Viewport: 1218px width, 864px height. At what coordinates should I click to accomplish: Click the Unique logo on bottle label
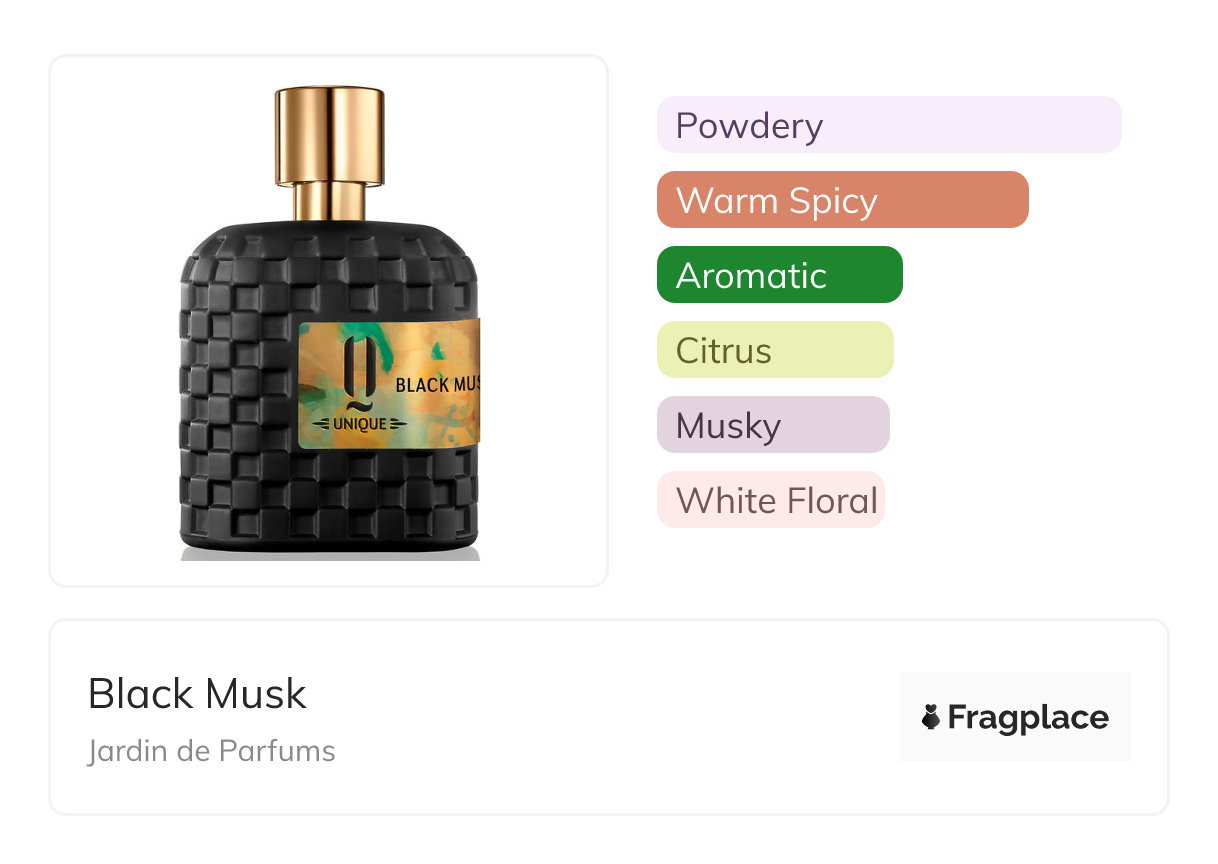click(351, 425)
